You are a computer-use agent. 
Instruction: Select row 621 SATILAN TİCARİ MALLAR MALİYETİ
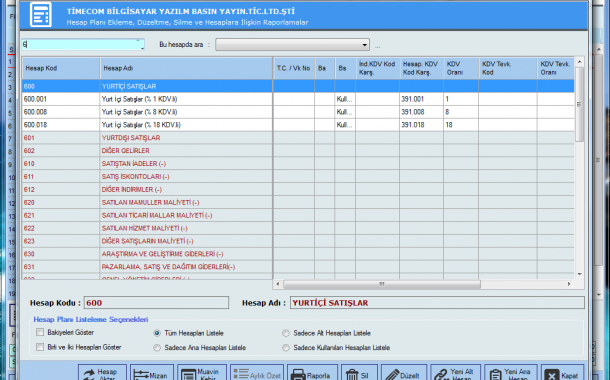click(298, 215)
